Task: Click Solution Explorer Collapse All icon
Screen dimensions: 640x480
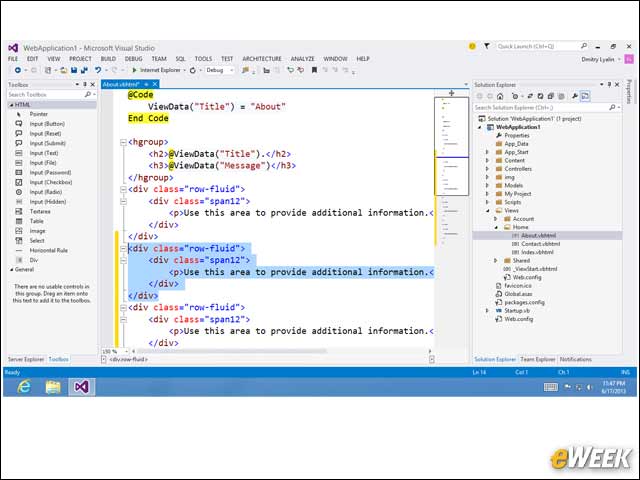Action: tap(551, 96)
